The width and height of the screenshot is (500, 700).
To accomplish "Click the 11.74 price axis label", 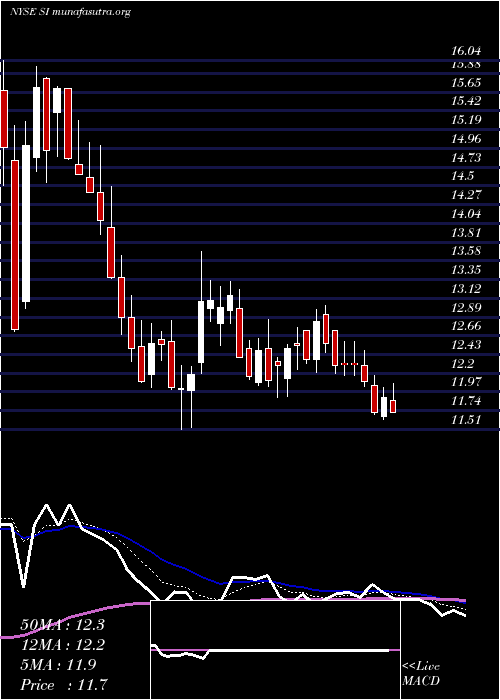I will click(466, 401).
